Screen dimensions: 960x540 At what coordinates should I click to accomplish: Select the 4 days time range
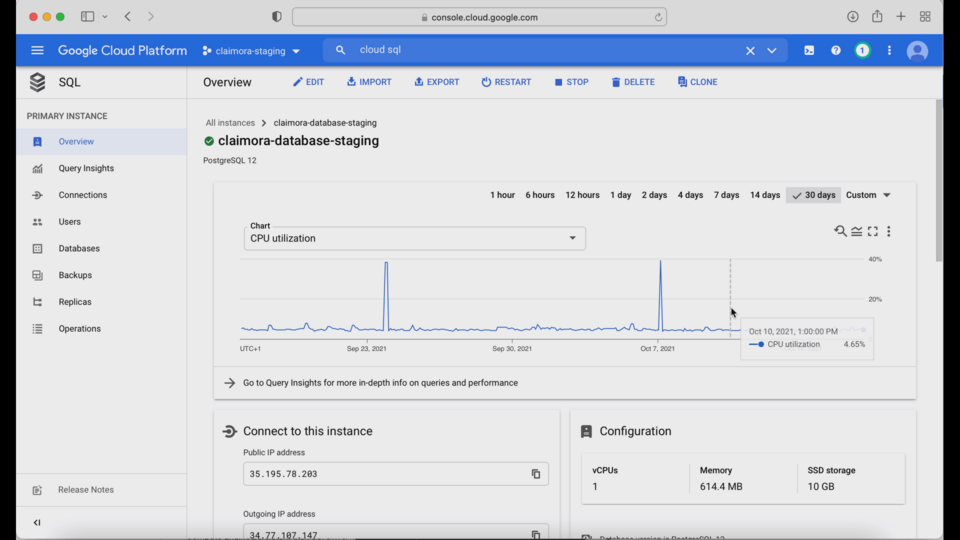click(x=690, y=195)
